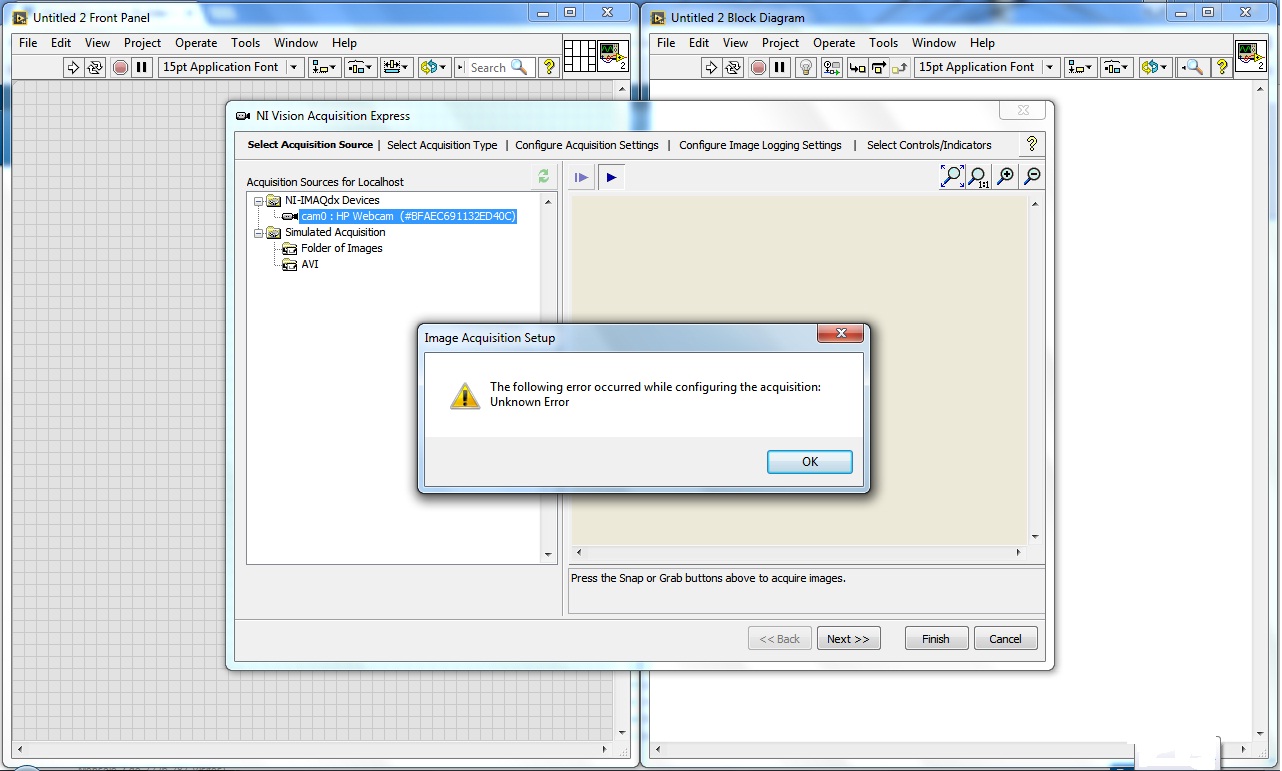Click the Front Panel connector pane grid

[x=580, y=56]
